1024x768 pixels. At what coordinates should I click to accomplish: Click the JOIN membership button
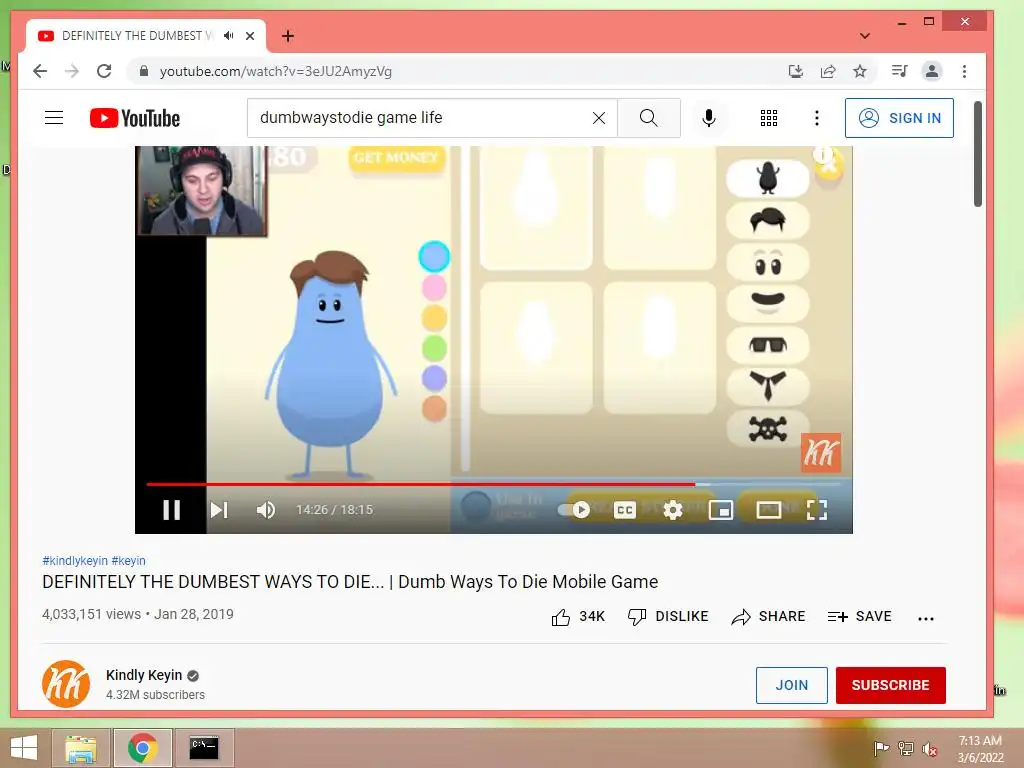792,685
